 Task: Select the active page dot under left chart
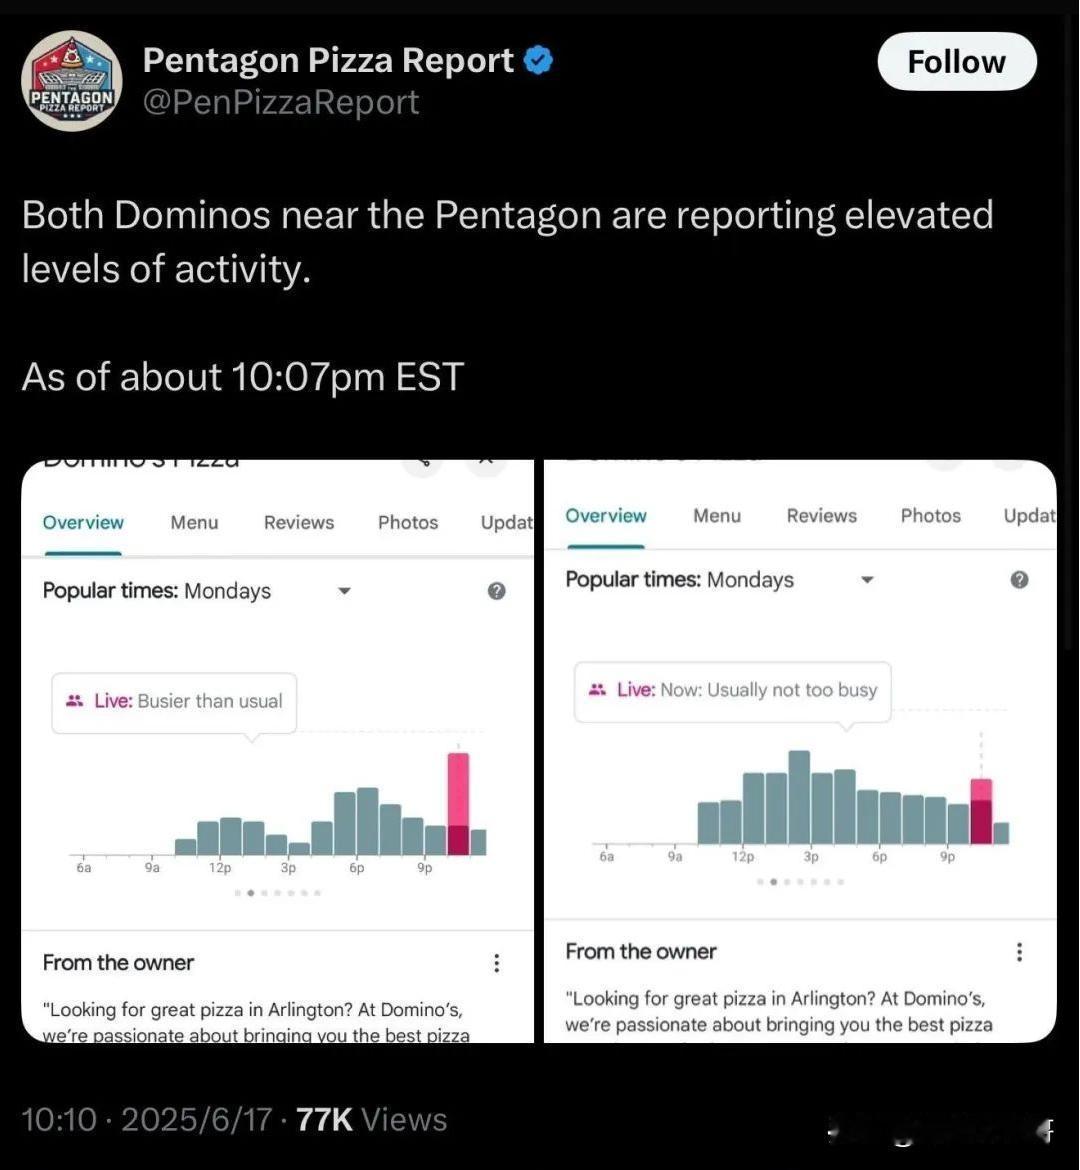(x=251, y=892)
